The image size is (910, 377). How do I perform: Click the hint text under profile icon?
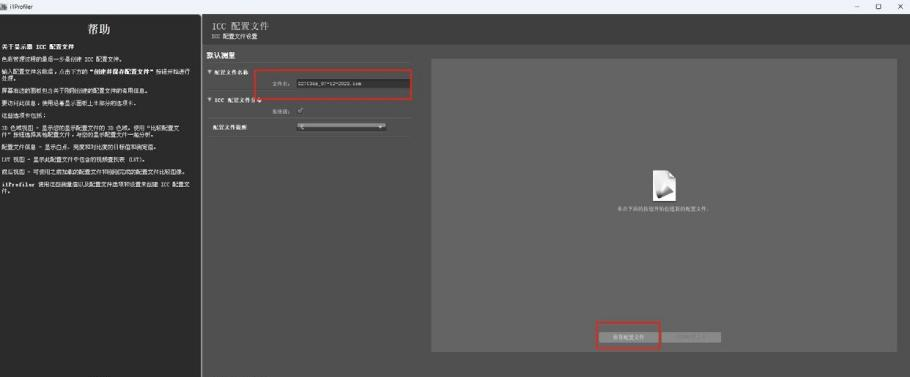663,208
